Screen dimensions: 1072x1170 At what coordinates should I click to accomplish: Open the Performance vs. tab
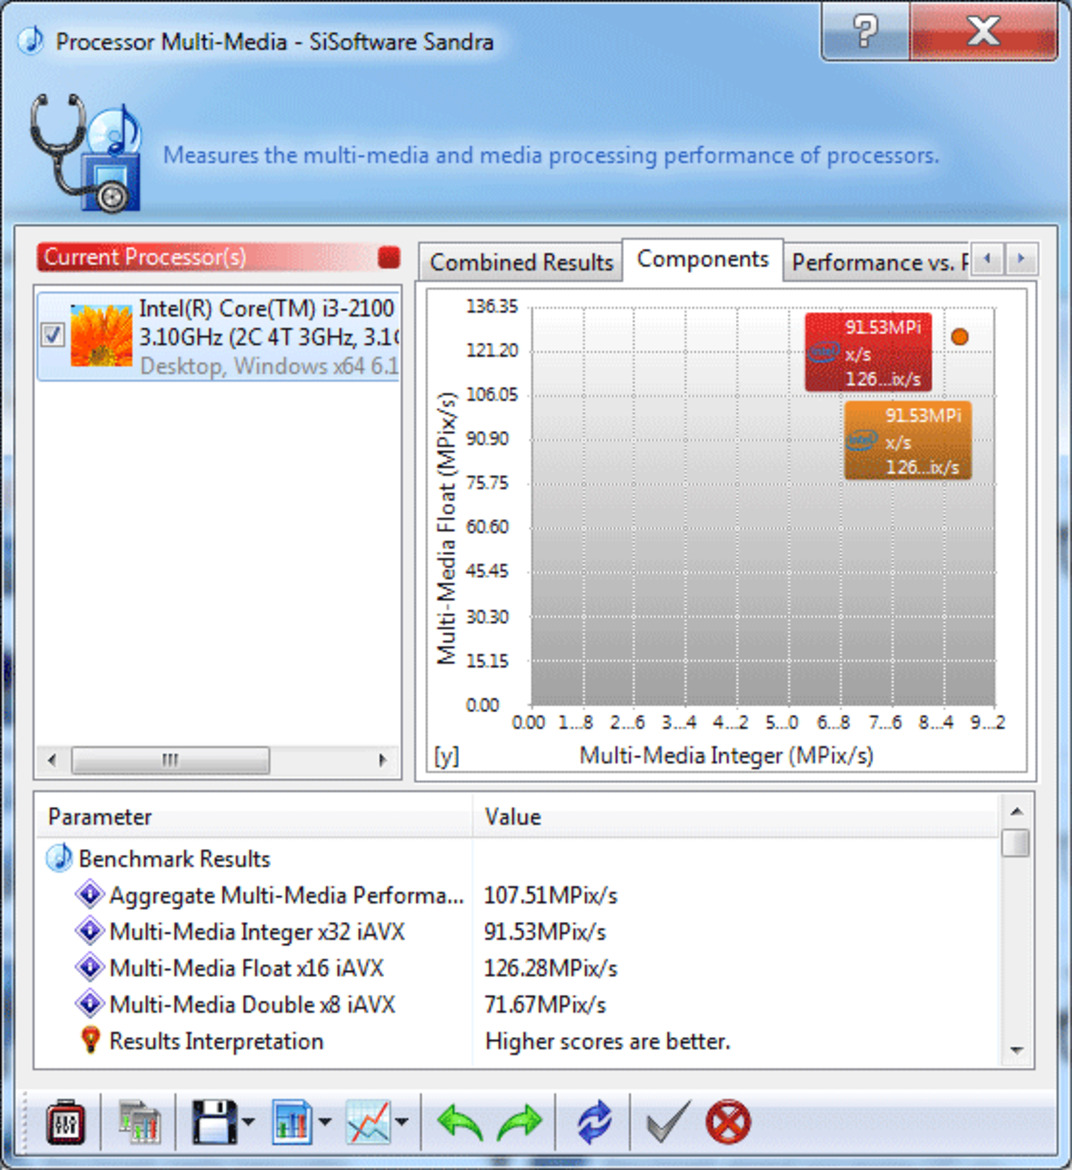coord(879,263)
